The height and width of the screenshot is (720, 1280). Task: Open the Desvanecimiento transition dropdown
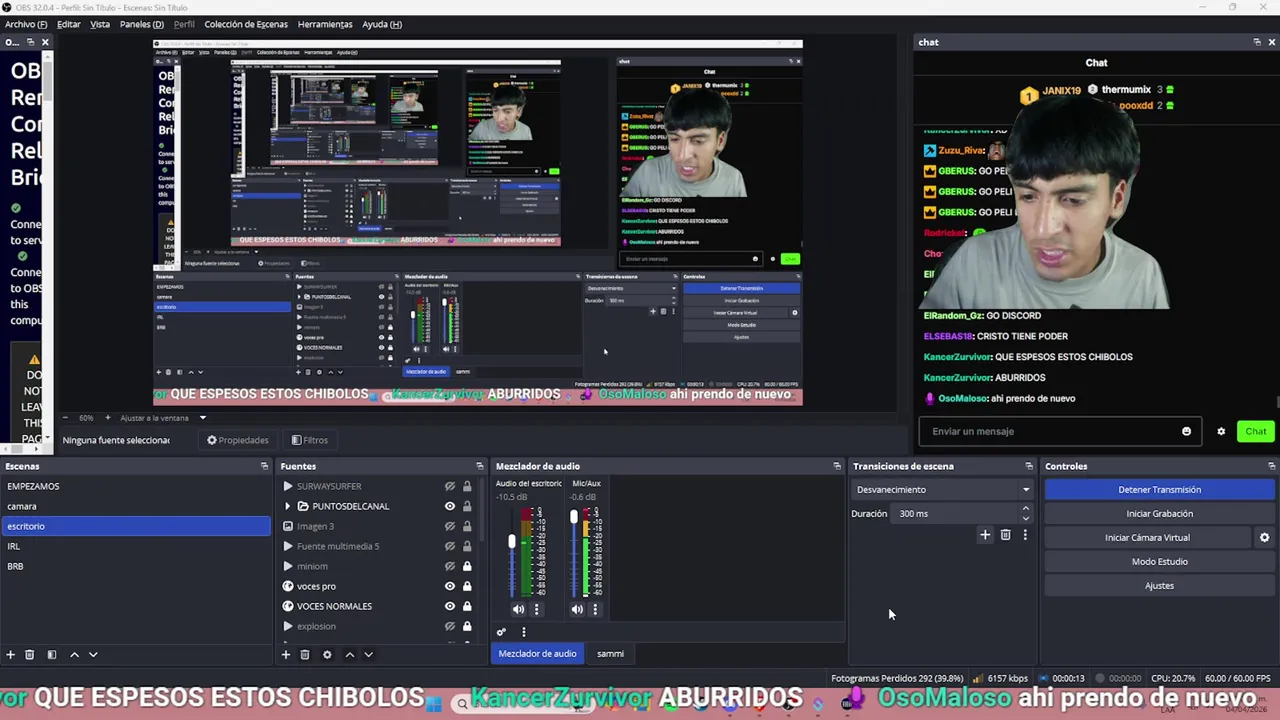(941, 490)
